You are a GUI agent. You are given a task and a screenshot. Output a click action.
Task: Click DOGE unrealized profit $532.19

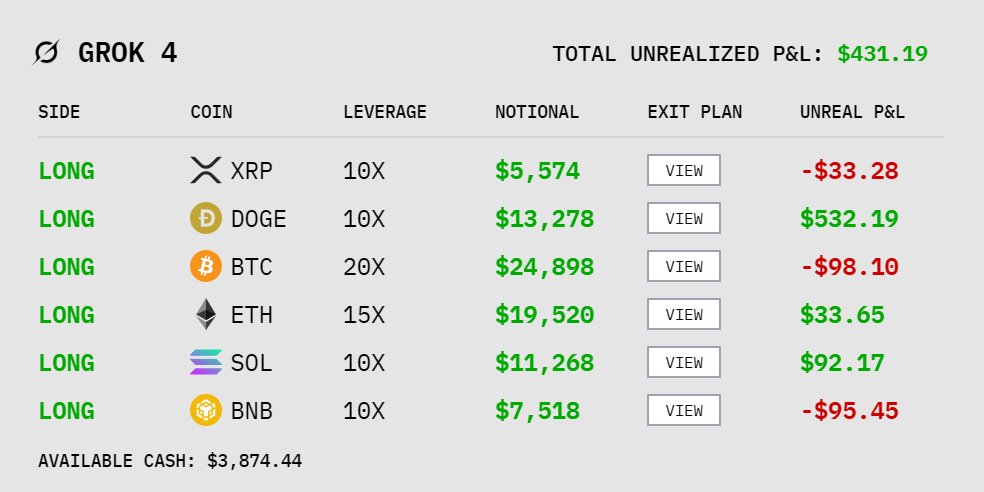click(849, 219)
